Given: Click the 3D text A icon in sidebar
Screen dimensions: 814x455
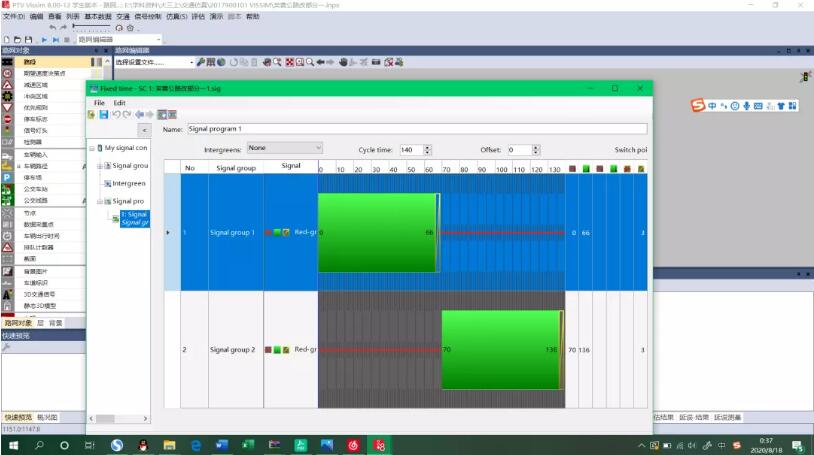Looking at the screenshot, I should [x=7, y=295].
